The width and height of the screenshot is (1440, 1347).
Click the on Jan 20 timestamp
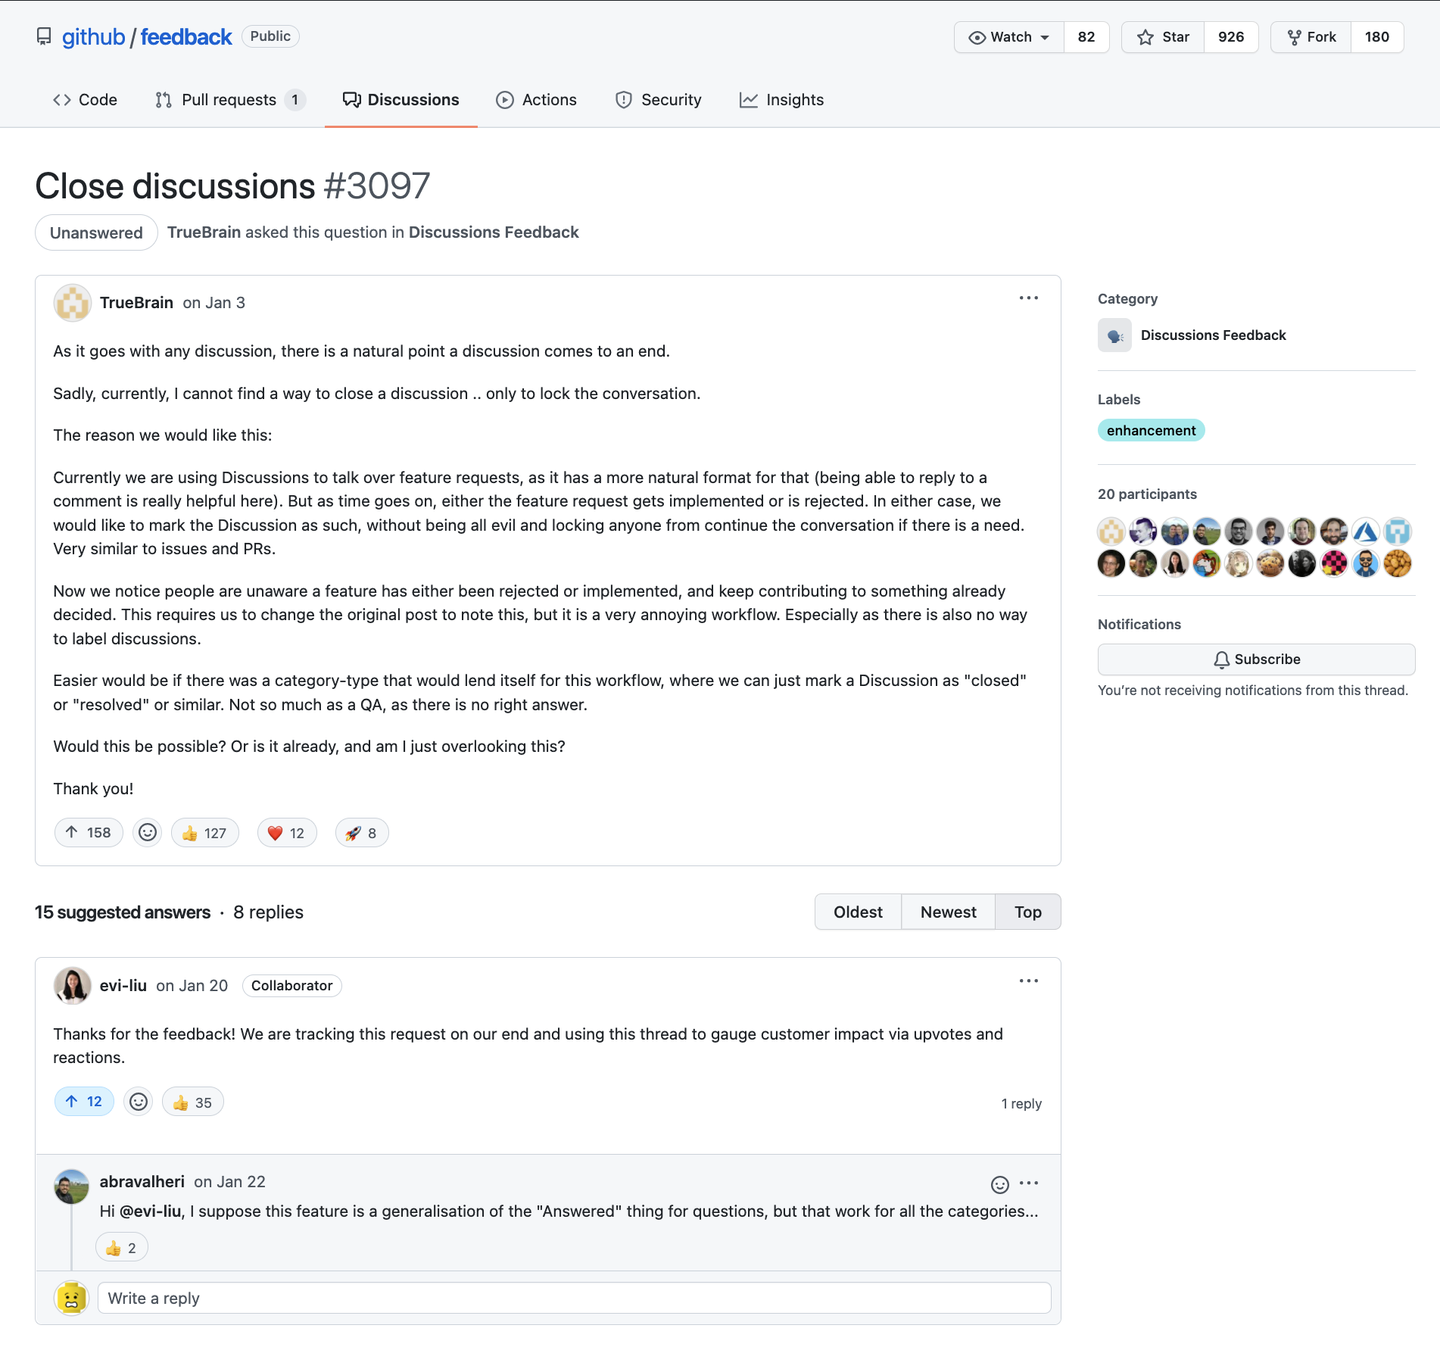point(192,986)
